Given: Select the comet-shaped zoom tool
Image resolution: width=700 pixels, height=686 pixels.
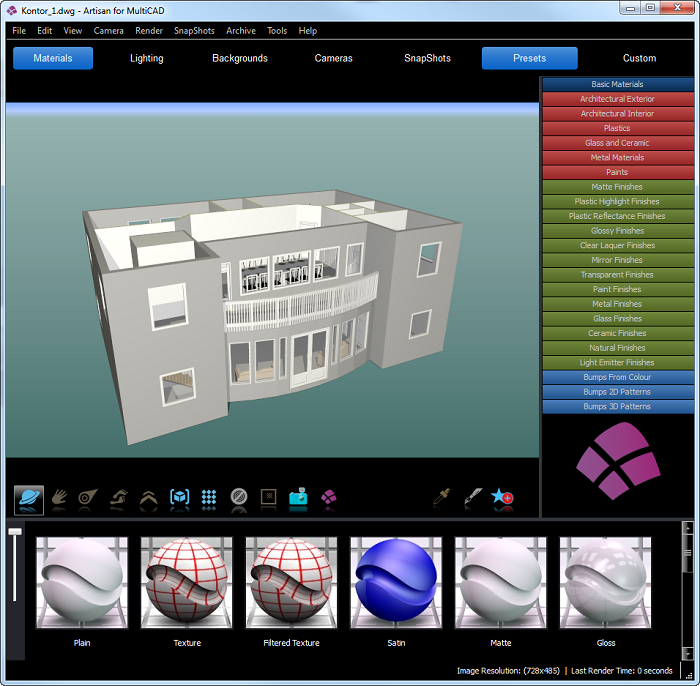Looking at the screenshot, I should tap(88, 497).
